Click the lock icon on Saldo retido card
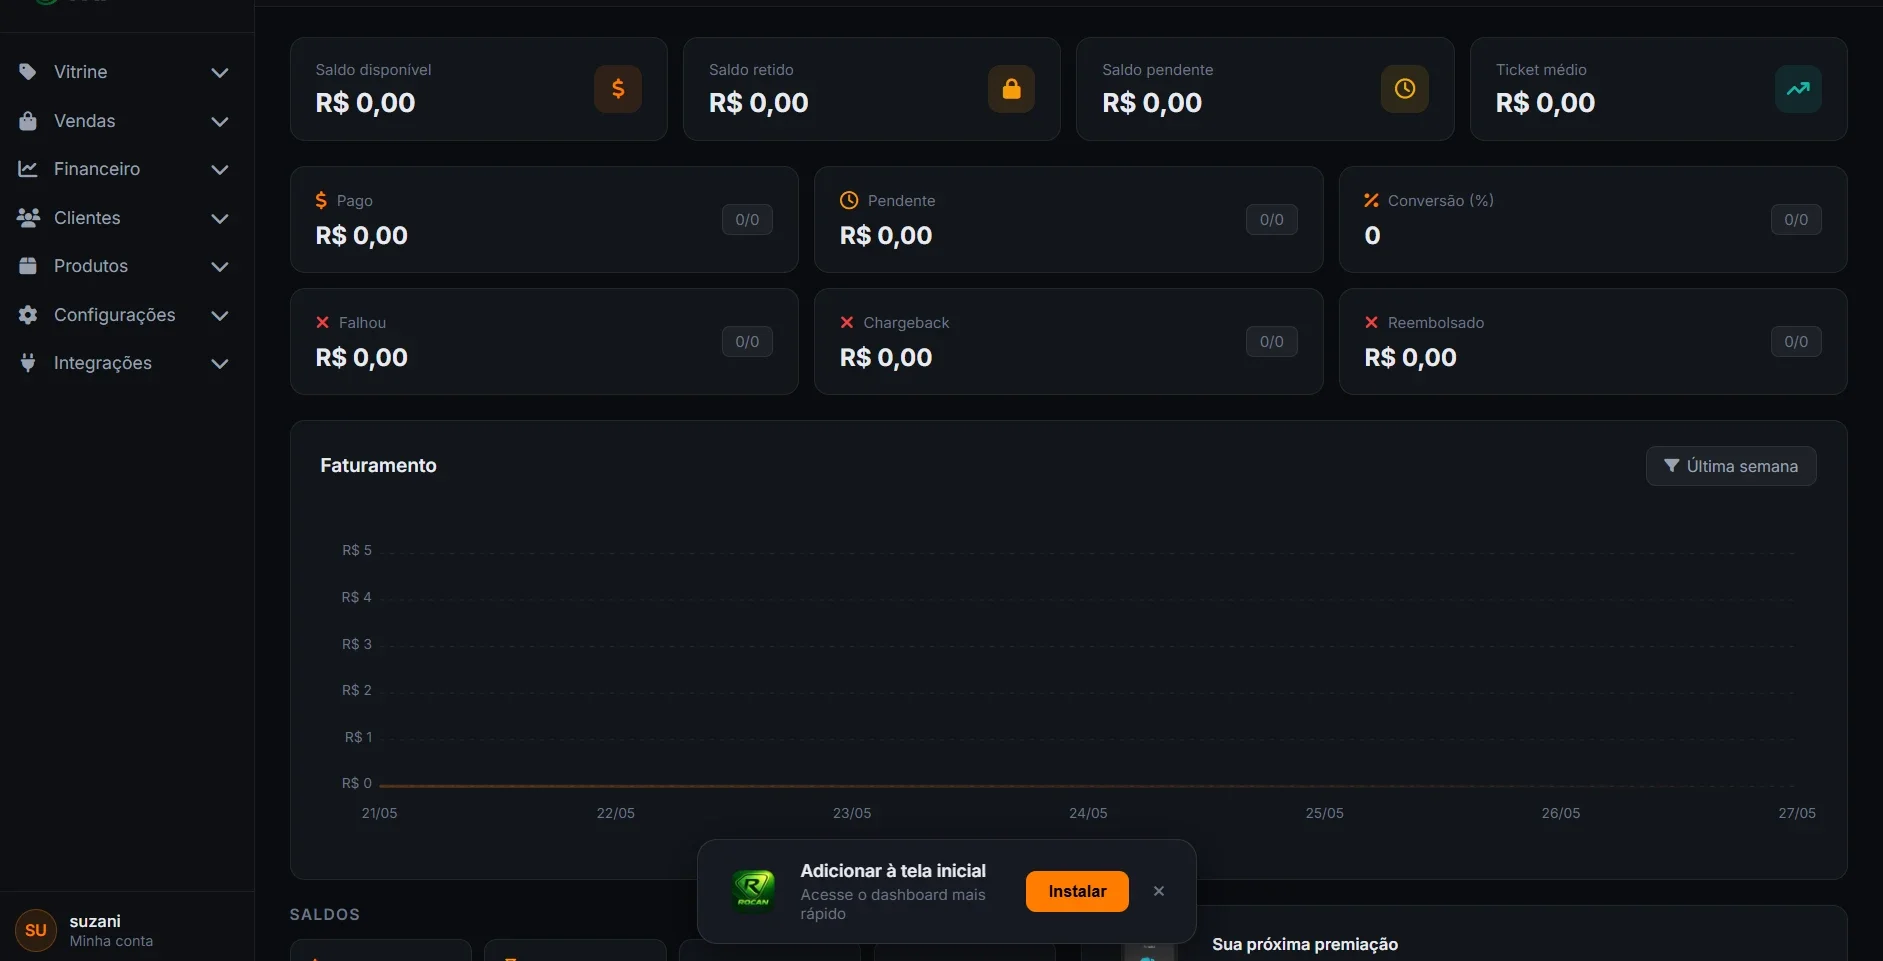The height and width of the screenshot is (961, 1883). click(x=1011, y=89)
